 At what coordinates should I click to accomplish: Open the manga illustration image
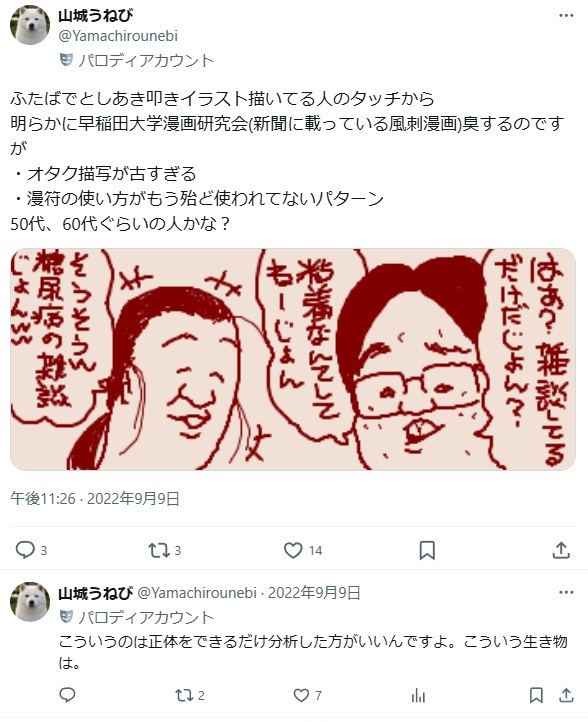coord(293,359)
